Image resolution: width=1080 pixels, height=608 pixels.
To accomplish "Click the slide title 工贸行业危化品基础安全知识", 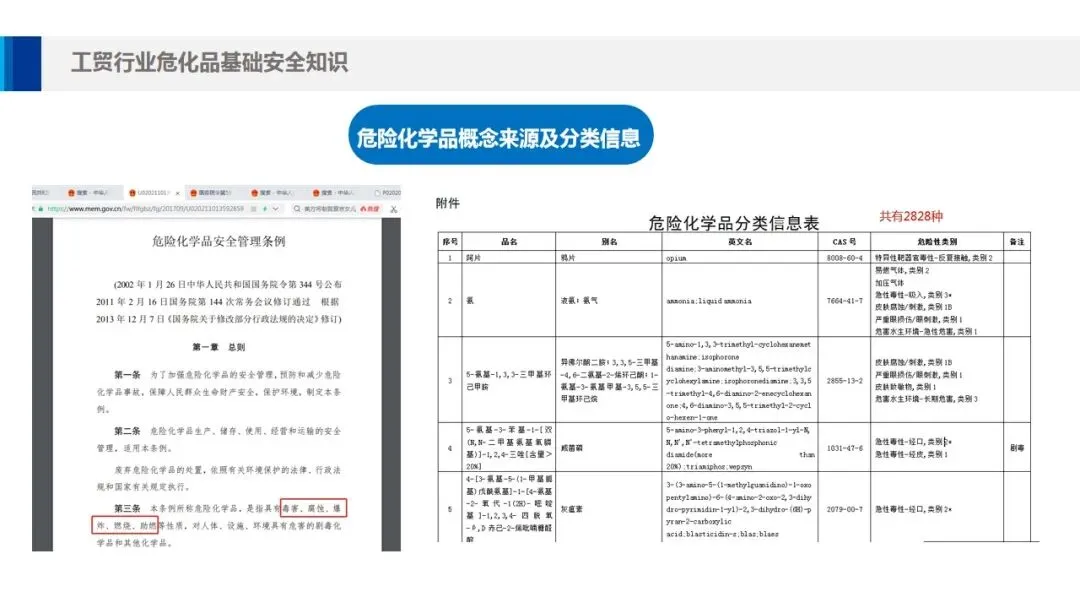I will (210, 62).
